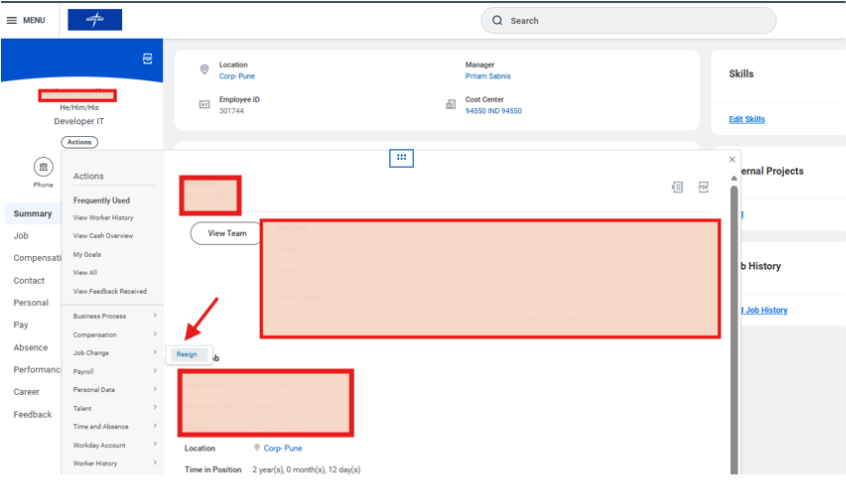846x501 pixels.
Task: Click the PDF icon in summary panel
Action: 703,187
